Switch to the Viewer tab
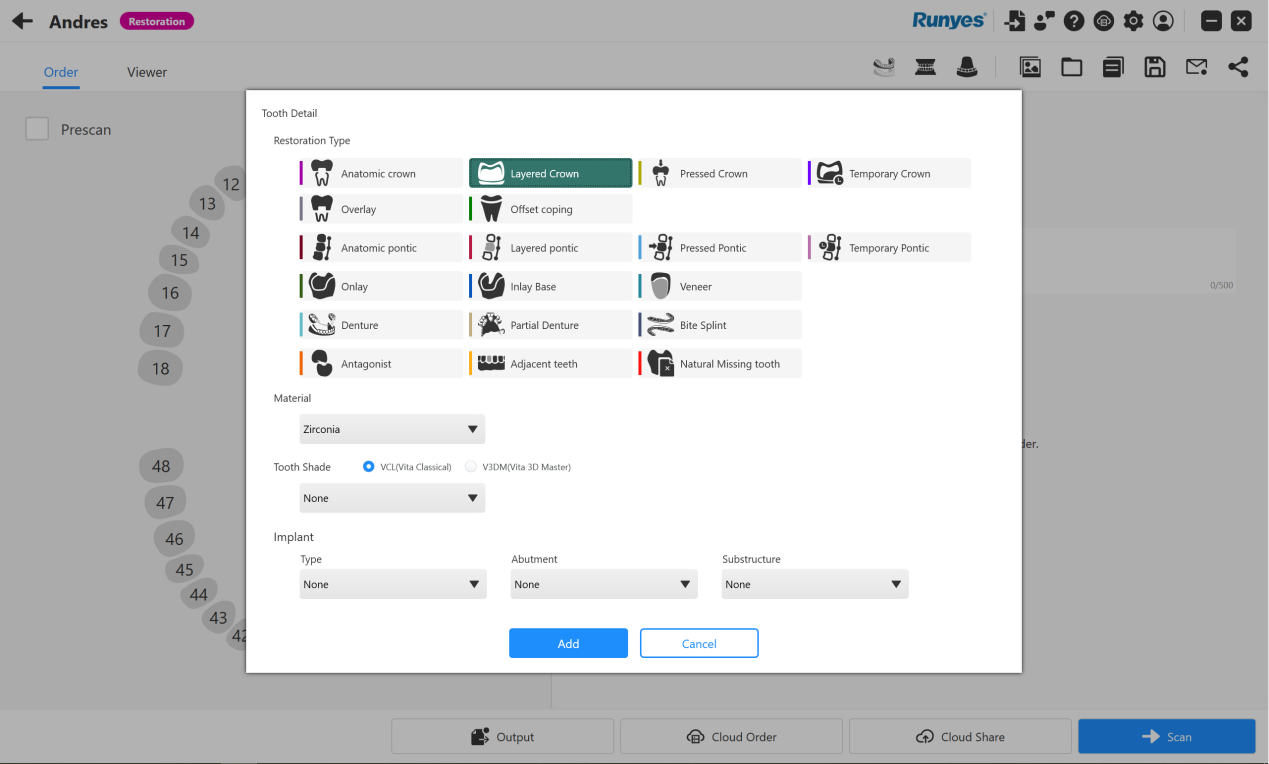1269x764 pixels. coord(147,72)
